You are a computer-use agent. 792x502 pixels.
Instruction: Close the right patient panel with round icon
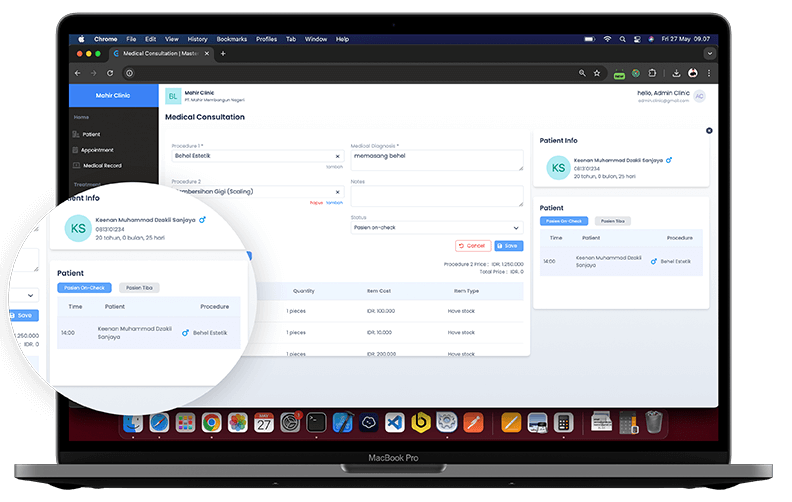(x=709, y=131)
